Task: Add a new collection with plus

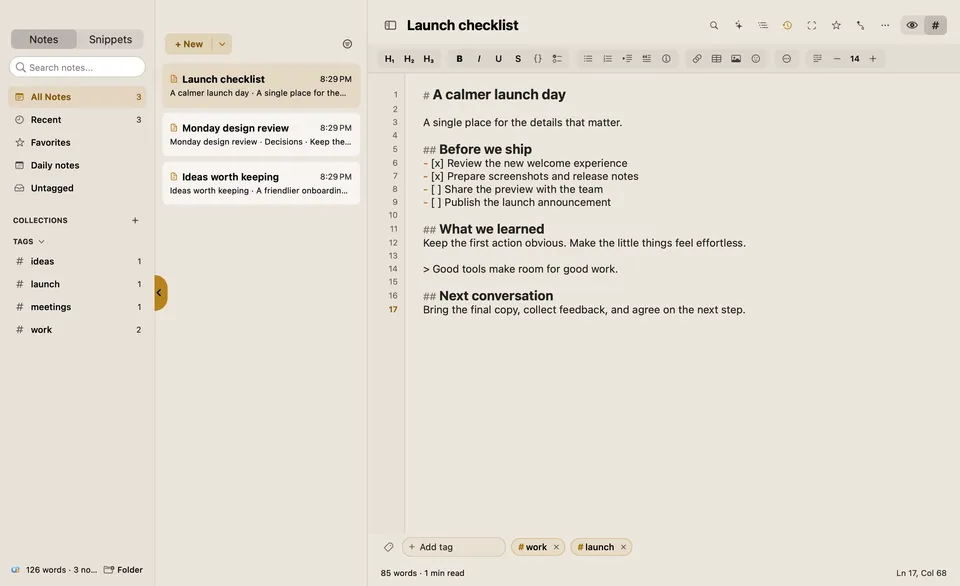Action: pyautogui.click(x=135, y=220)
